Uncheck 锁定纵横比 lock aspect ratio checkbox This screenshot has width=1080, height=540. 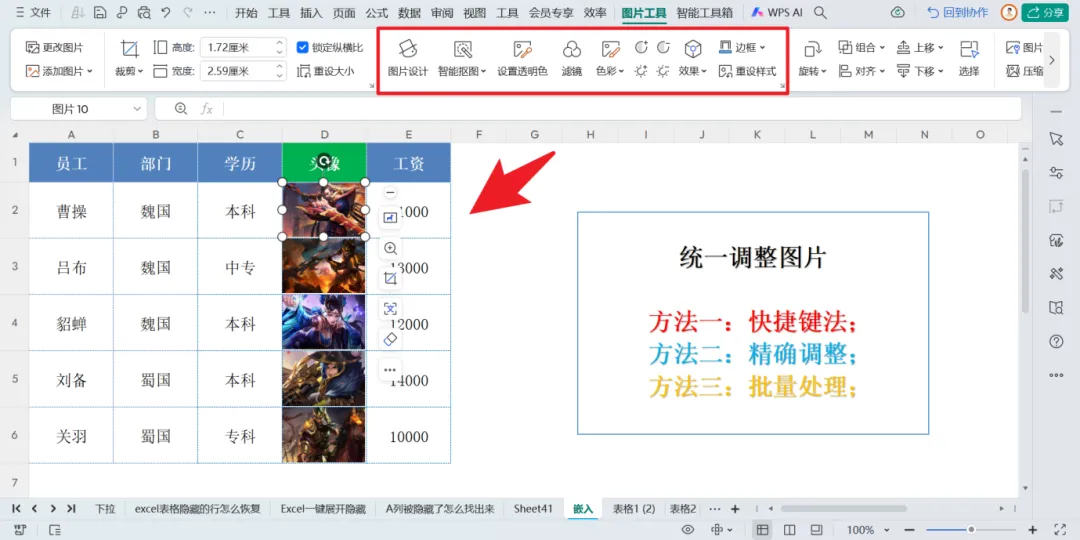(302, 48)
